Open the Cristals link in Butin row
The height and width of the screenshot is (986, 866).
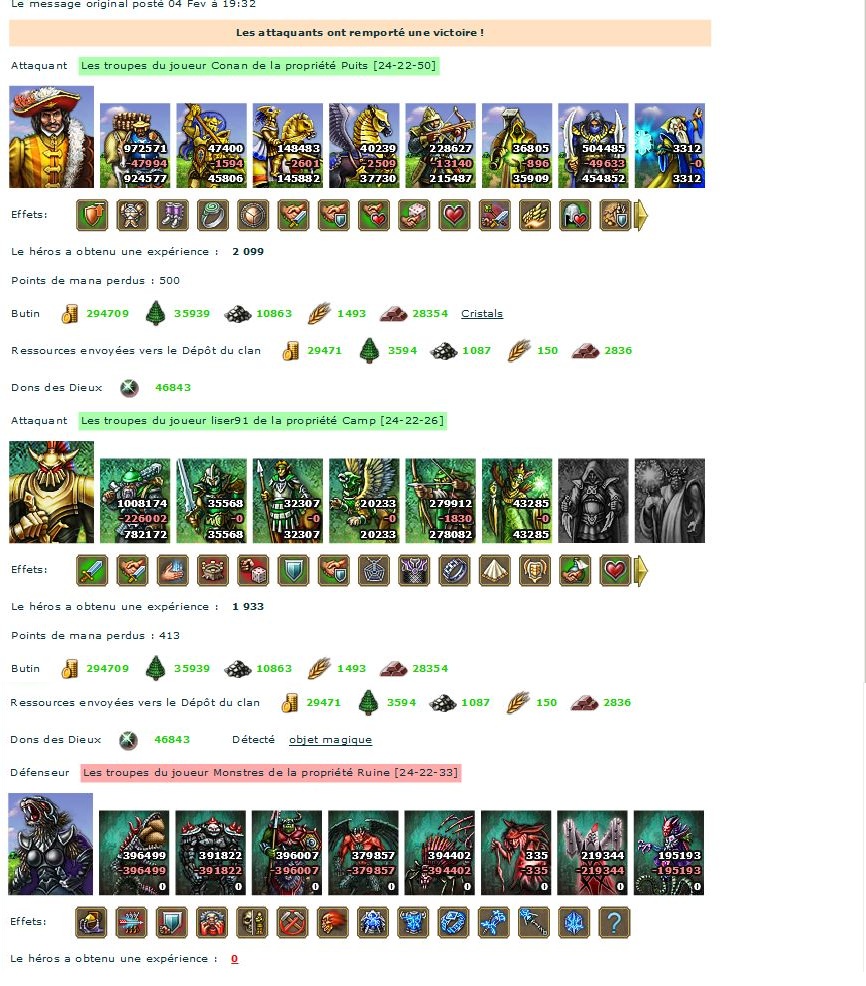482,314
